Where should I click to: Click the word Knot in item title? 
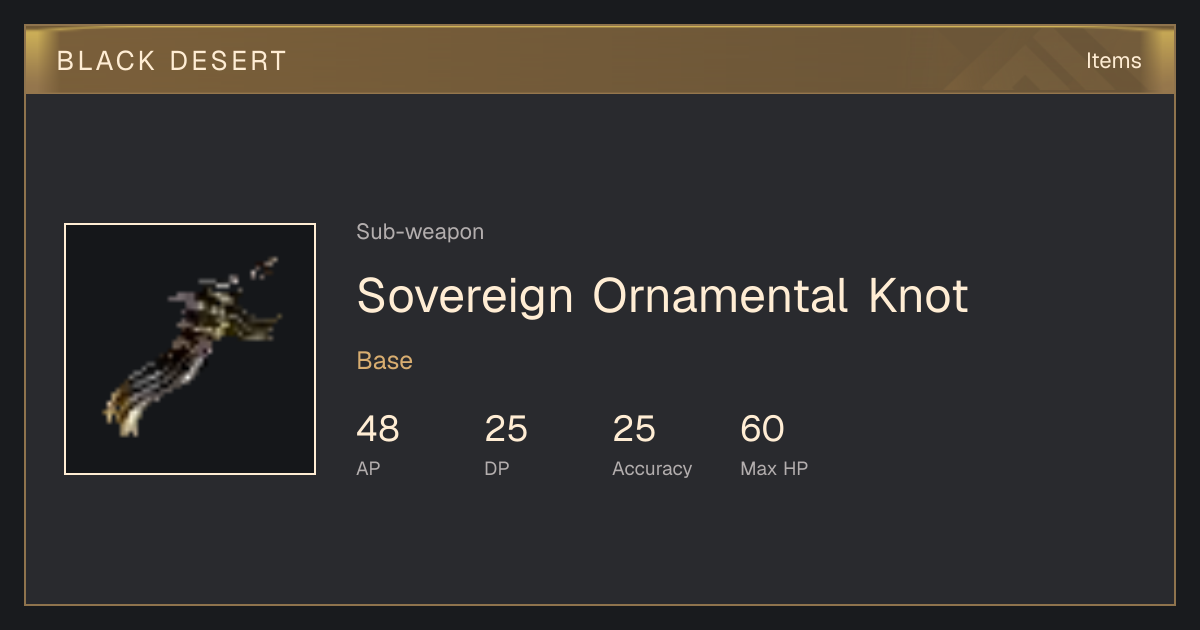click(919, 296)
